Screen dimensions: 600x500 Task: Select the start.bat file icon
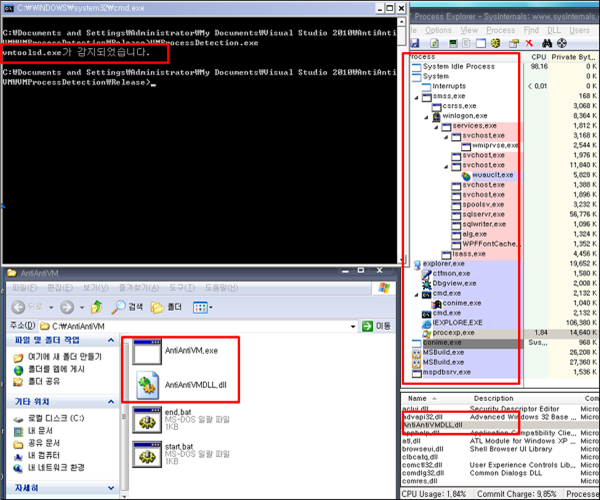click(x=147, y=454)
